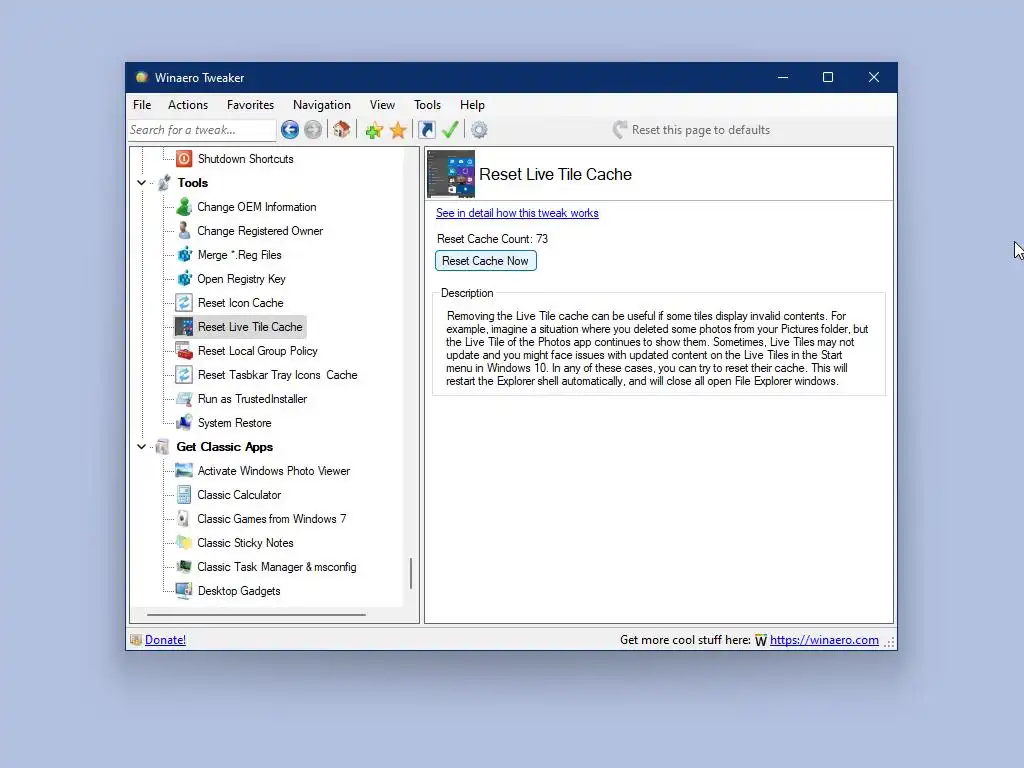Select the Get Classic Apps category label
This screenshot has width=1024, height=768.
pyautogui.click(x=225, y=447)
